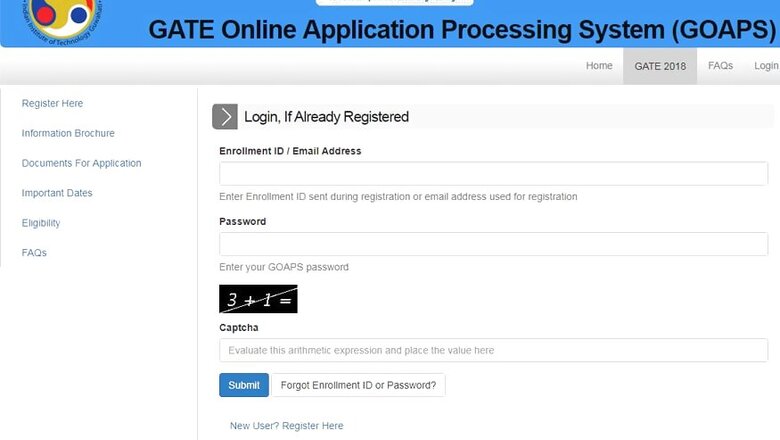Click the 'Password' field label

(x=243, y=222)
